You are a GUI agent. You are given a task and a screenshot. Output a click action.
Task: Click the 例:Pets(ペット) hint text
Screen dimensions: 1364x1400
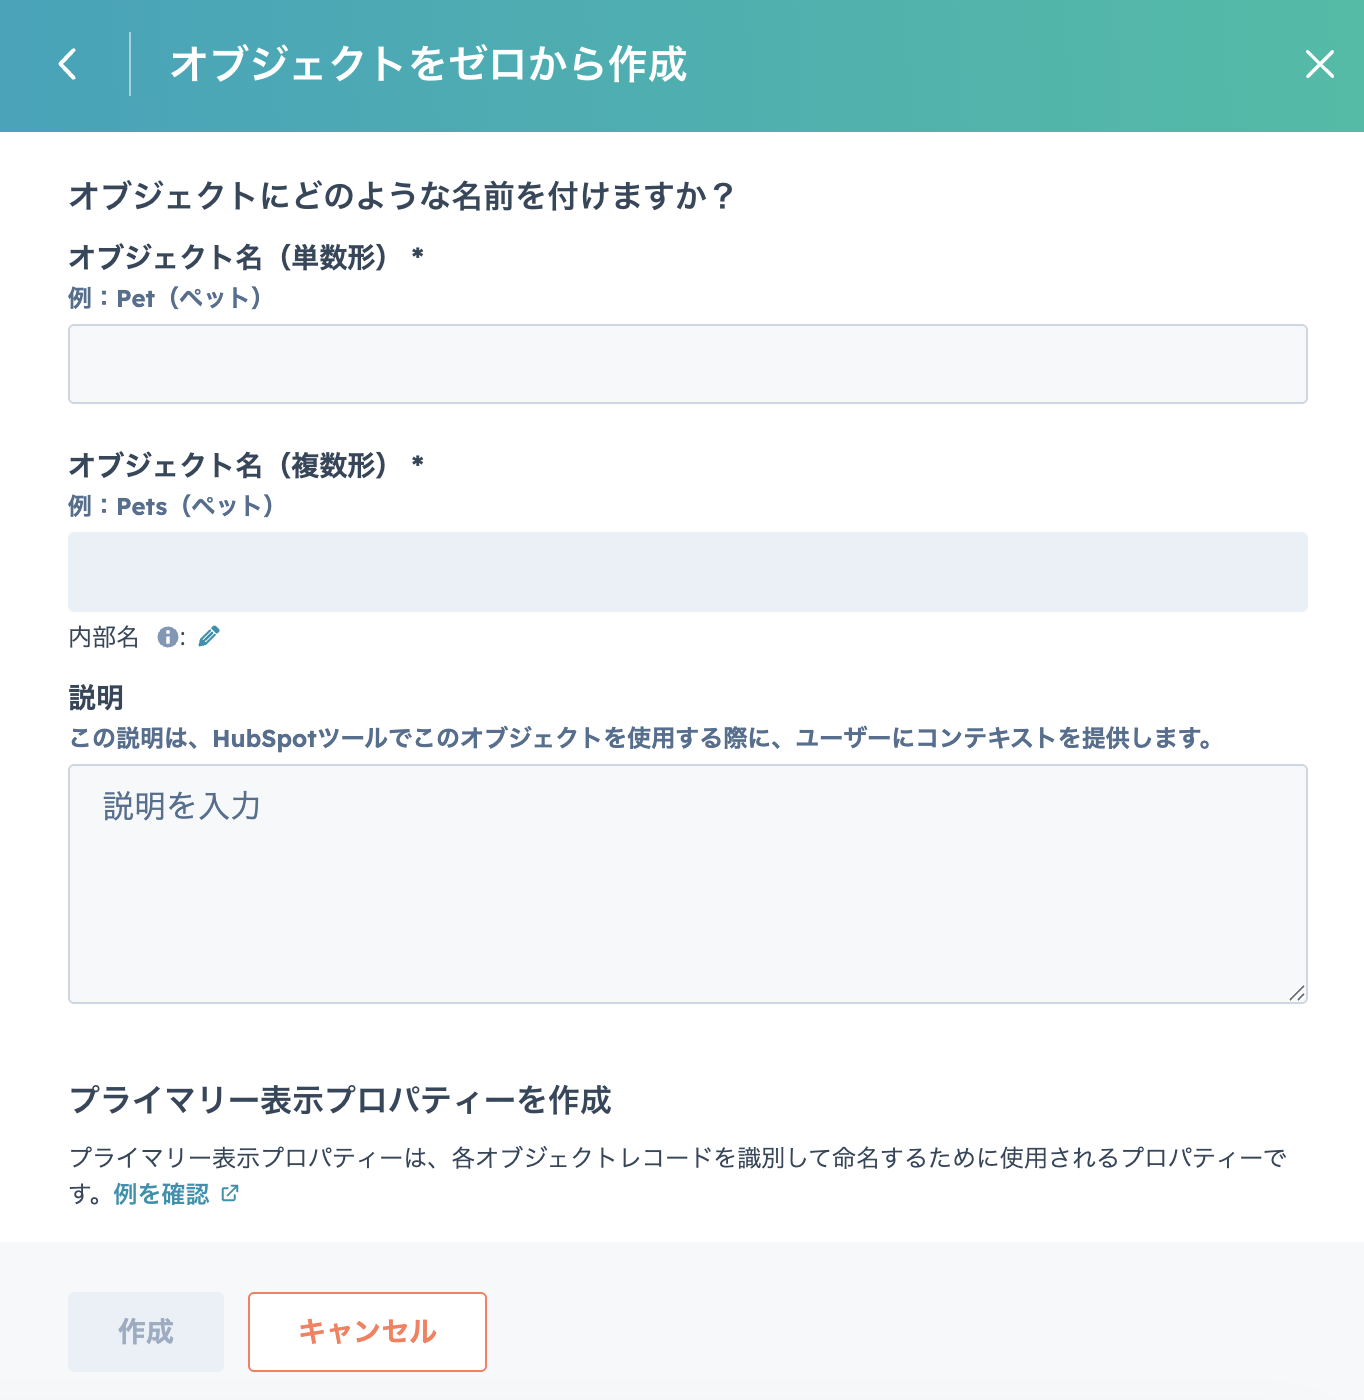[x=171, y=506]
